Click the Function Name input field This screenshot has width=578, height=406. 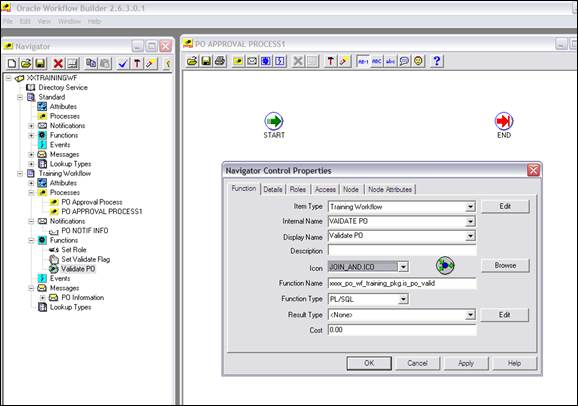tap(402, 284)
